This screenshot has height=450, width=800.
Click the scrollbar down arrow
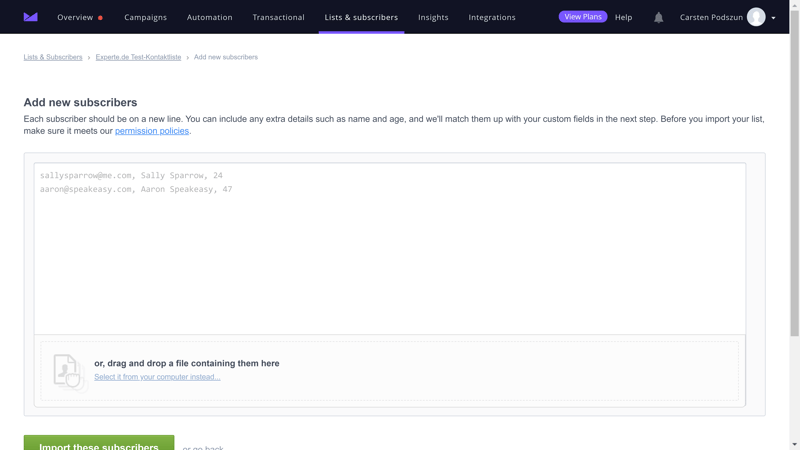[794, 445]
